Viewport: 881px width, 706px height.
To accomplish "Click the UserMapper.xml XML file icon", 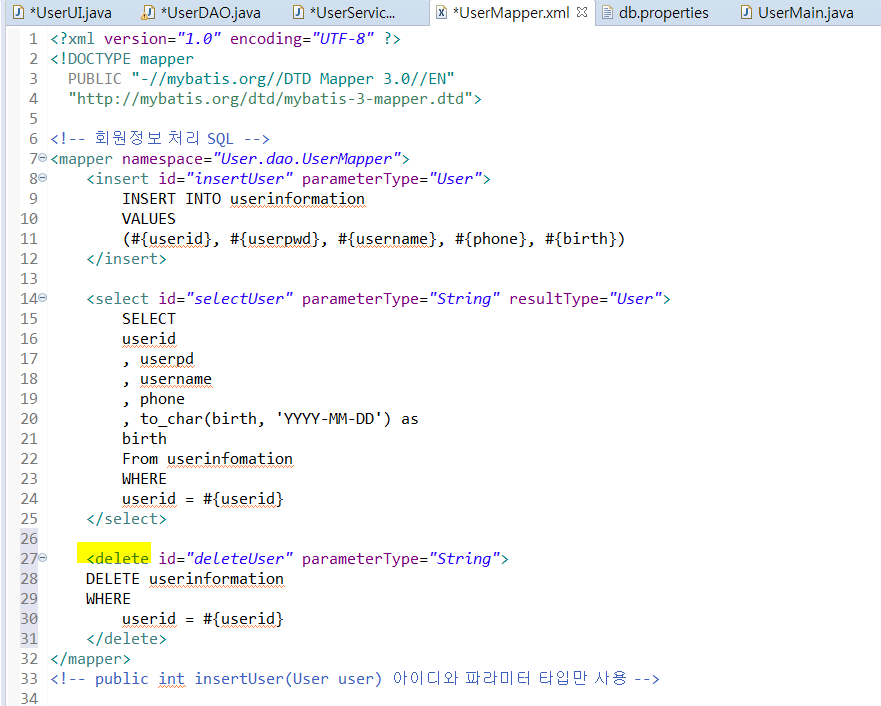I will (442, 12).
